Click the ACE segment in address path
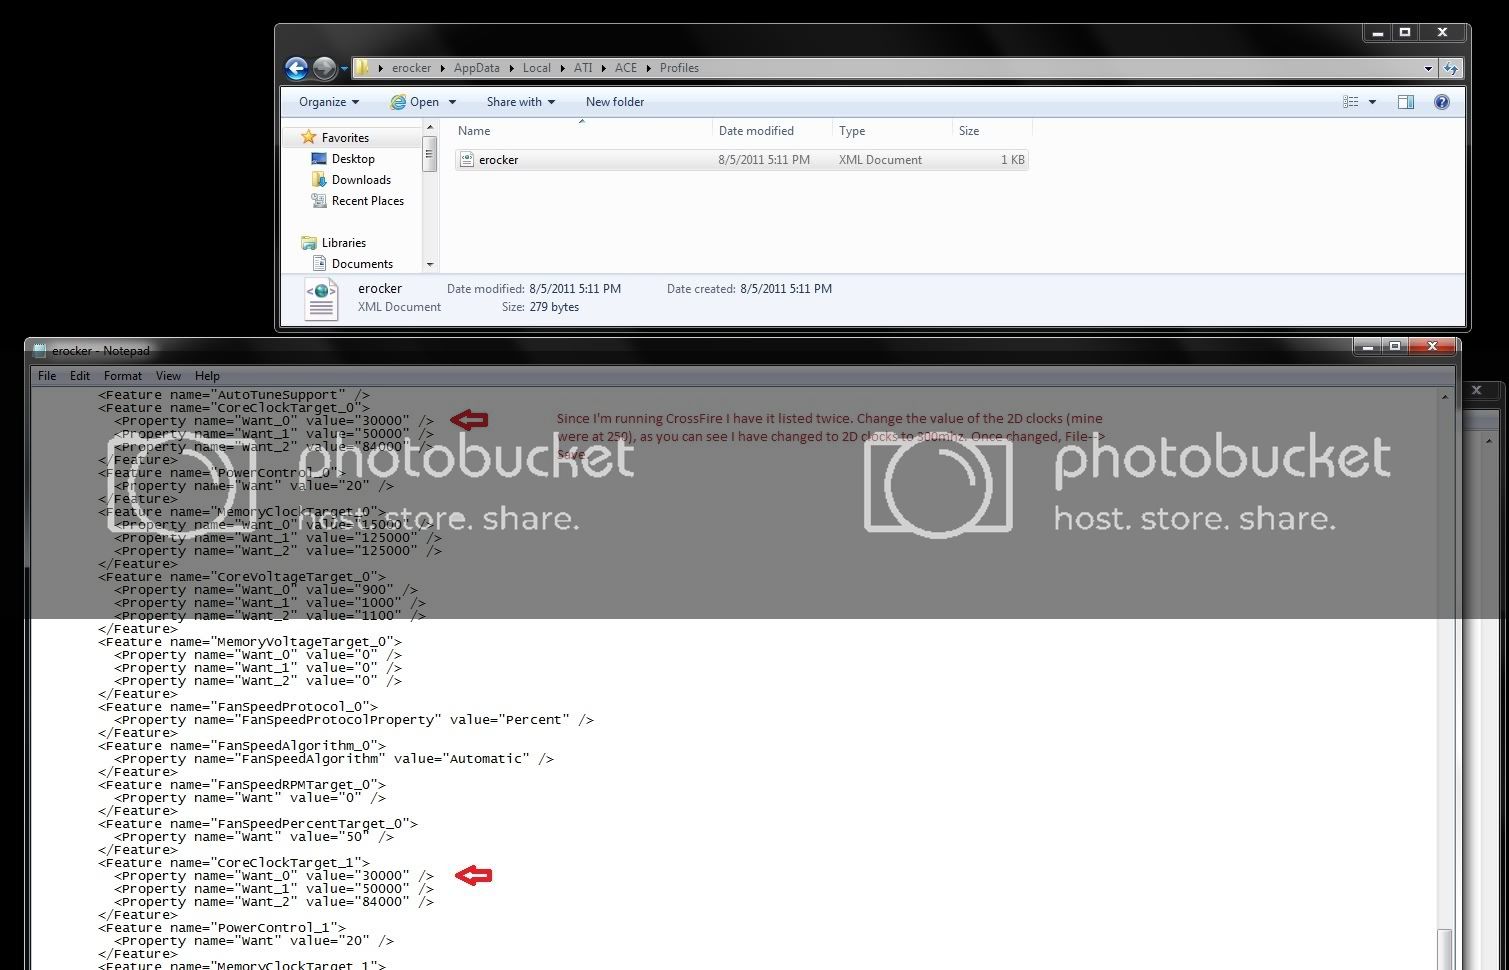Screen dimensions: 1509x970 pos(626,68)
